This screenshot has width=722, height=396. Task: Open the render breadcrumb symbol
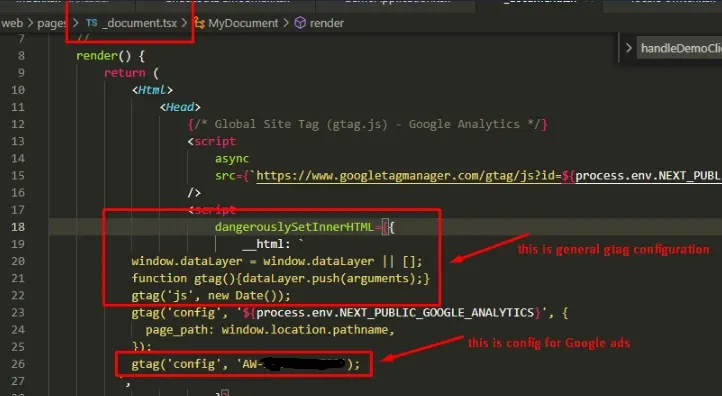326,23
